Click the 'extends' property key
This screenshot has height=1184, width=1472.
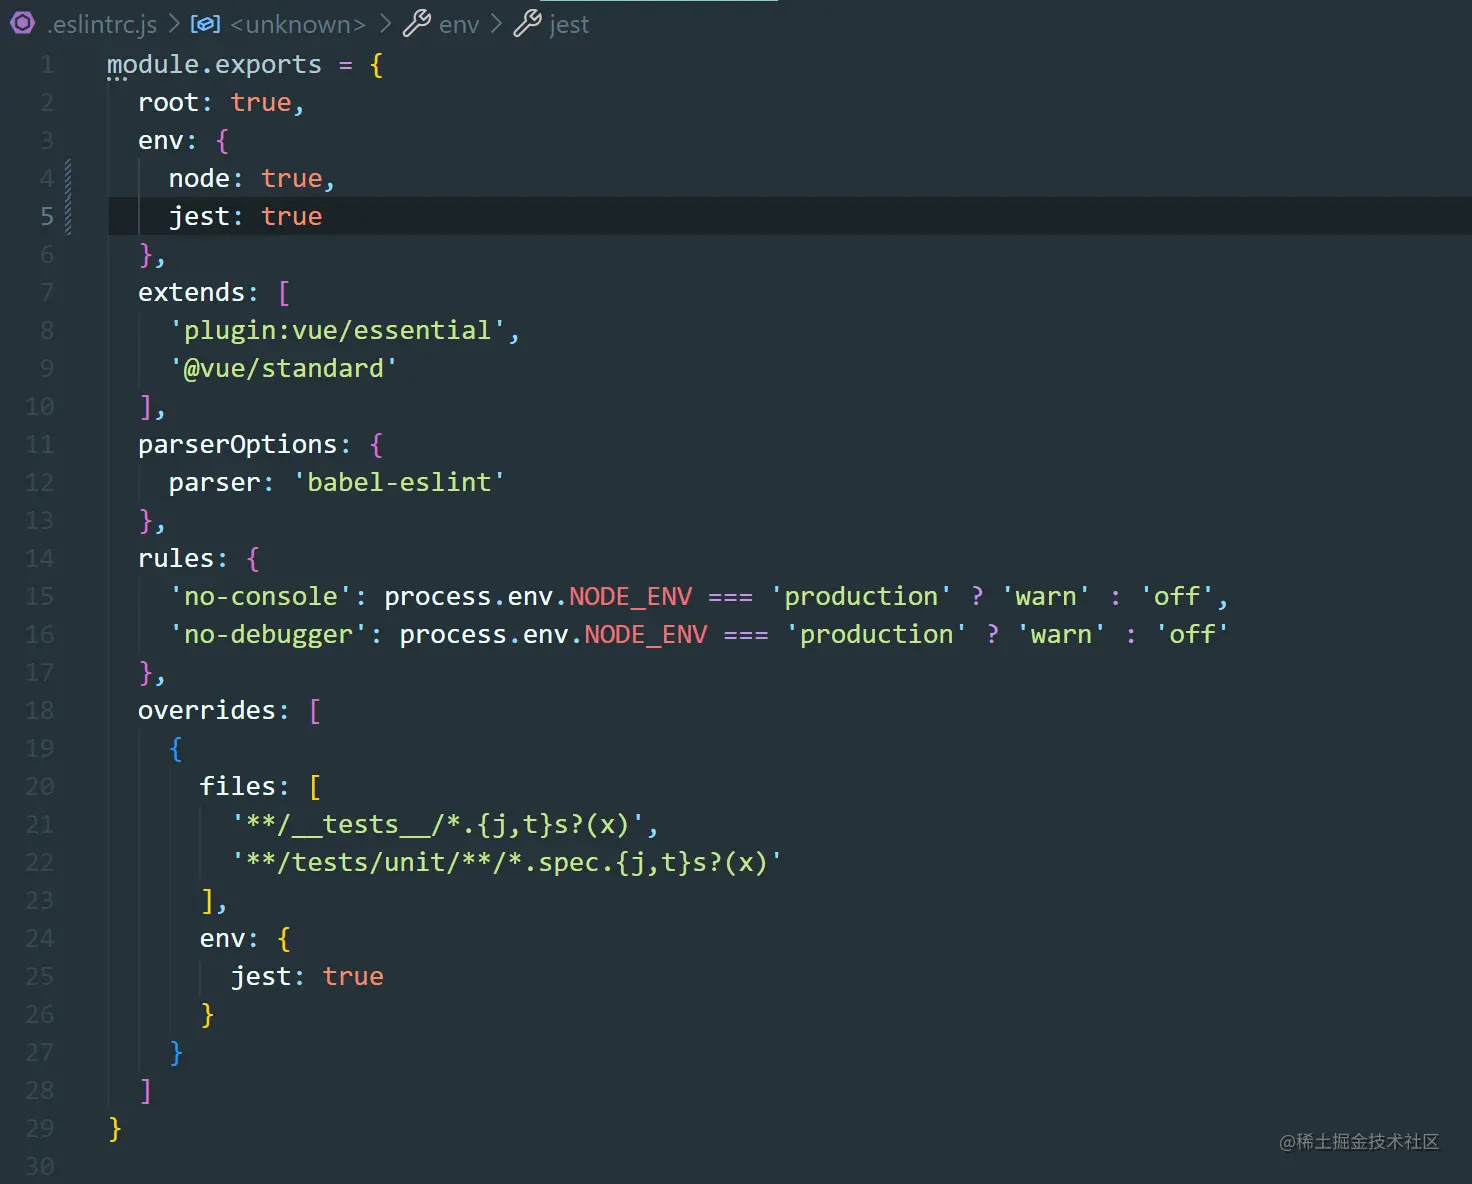pyautogui.click(x=191, y=293)
